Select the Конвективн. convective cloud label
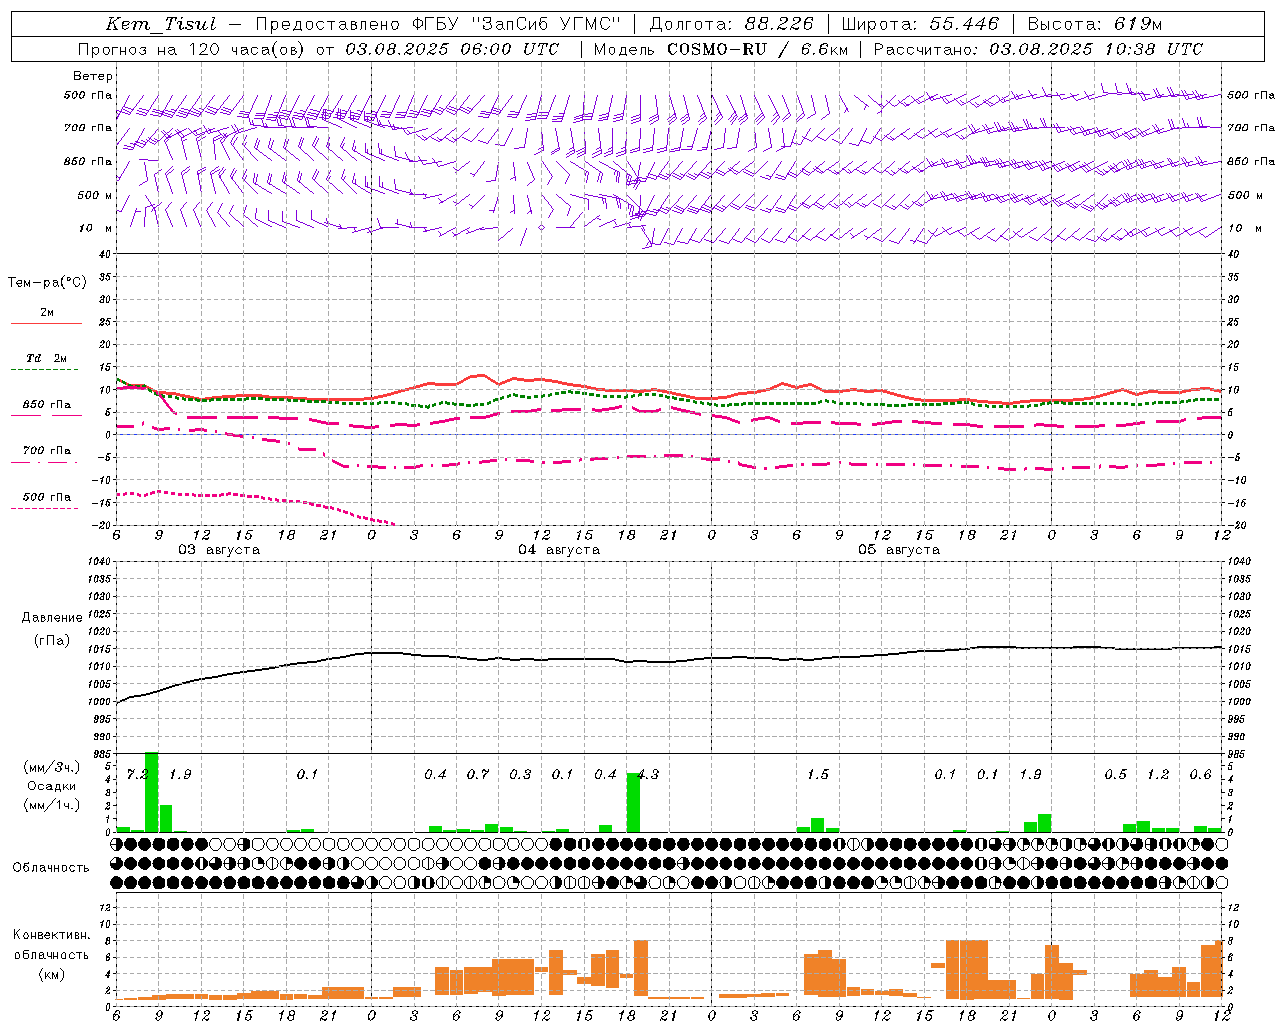The image size is (1280, 1024). click(x=52, y=935)
